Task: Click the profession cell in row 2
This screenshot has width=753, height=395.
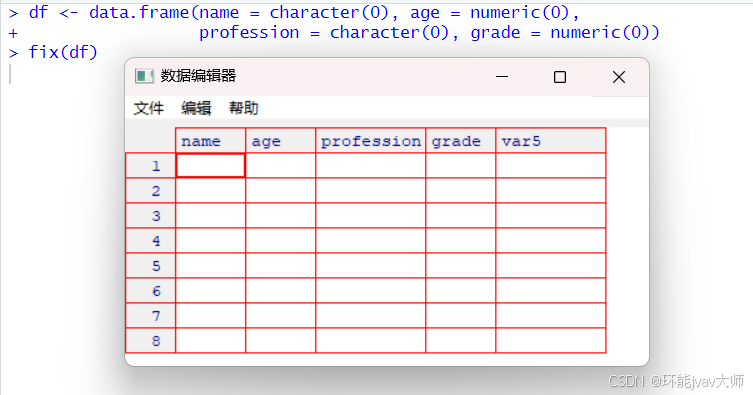Action: click(x=370, y=191)
